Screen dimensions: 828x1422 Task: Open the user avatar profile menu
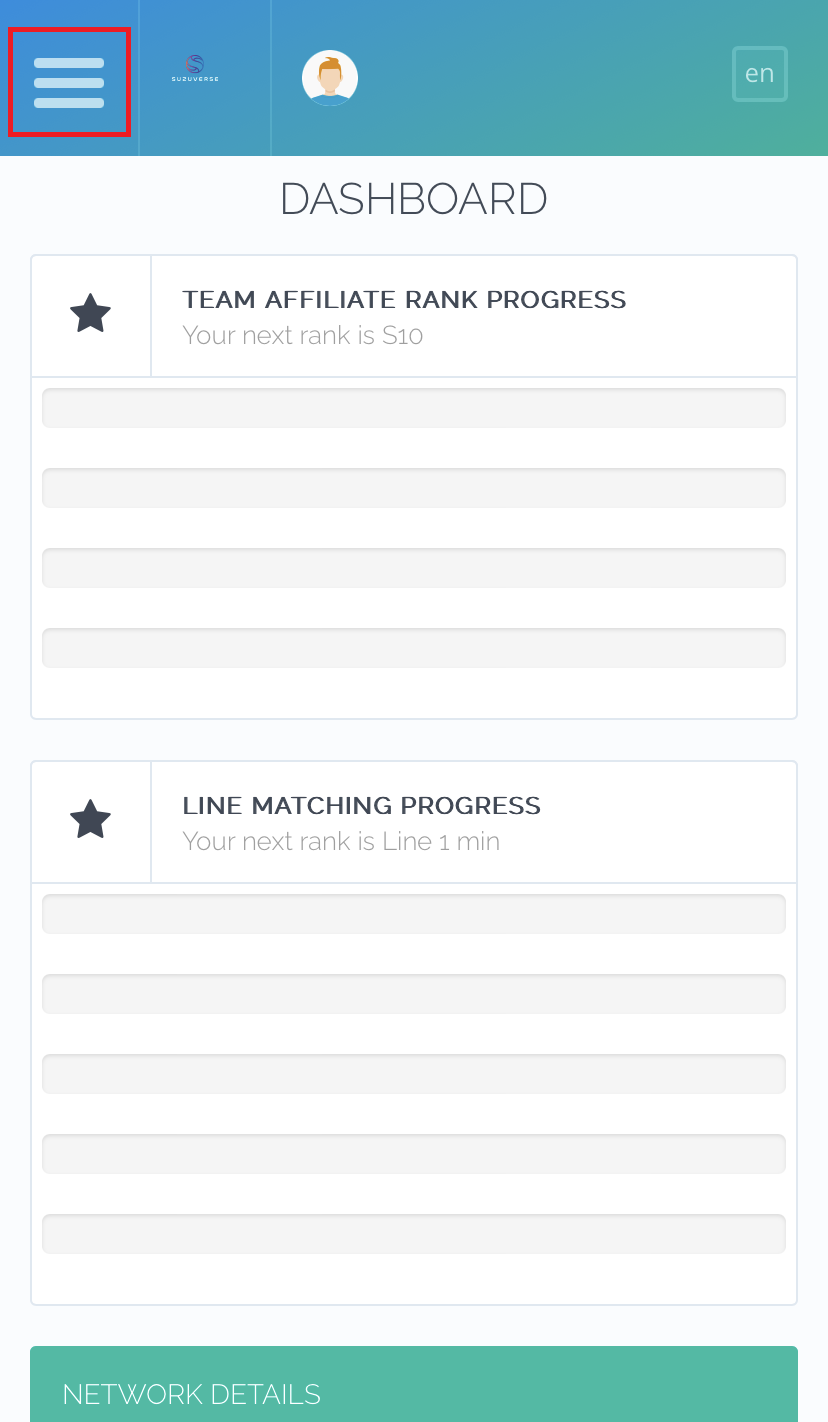(x=330, y=78)
